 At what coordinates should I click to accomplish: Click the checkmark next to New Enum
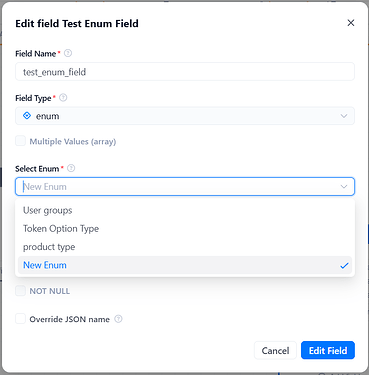click(344, 265)
